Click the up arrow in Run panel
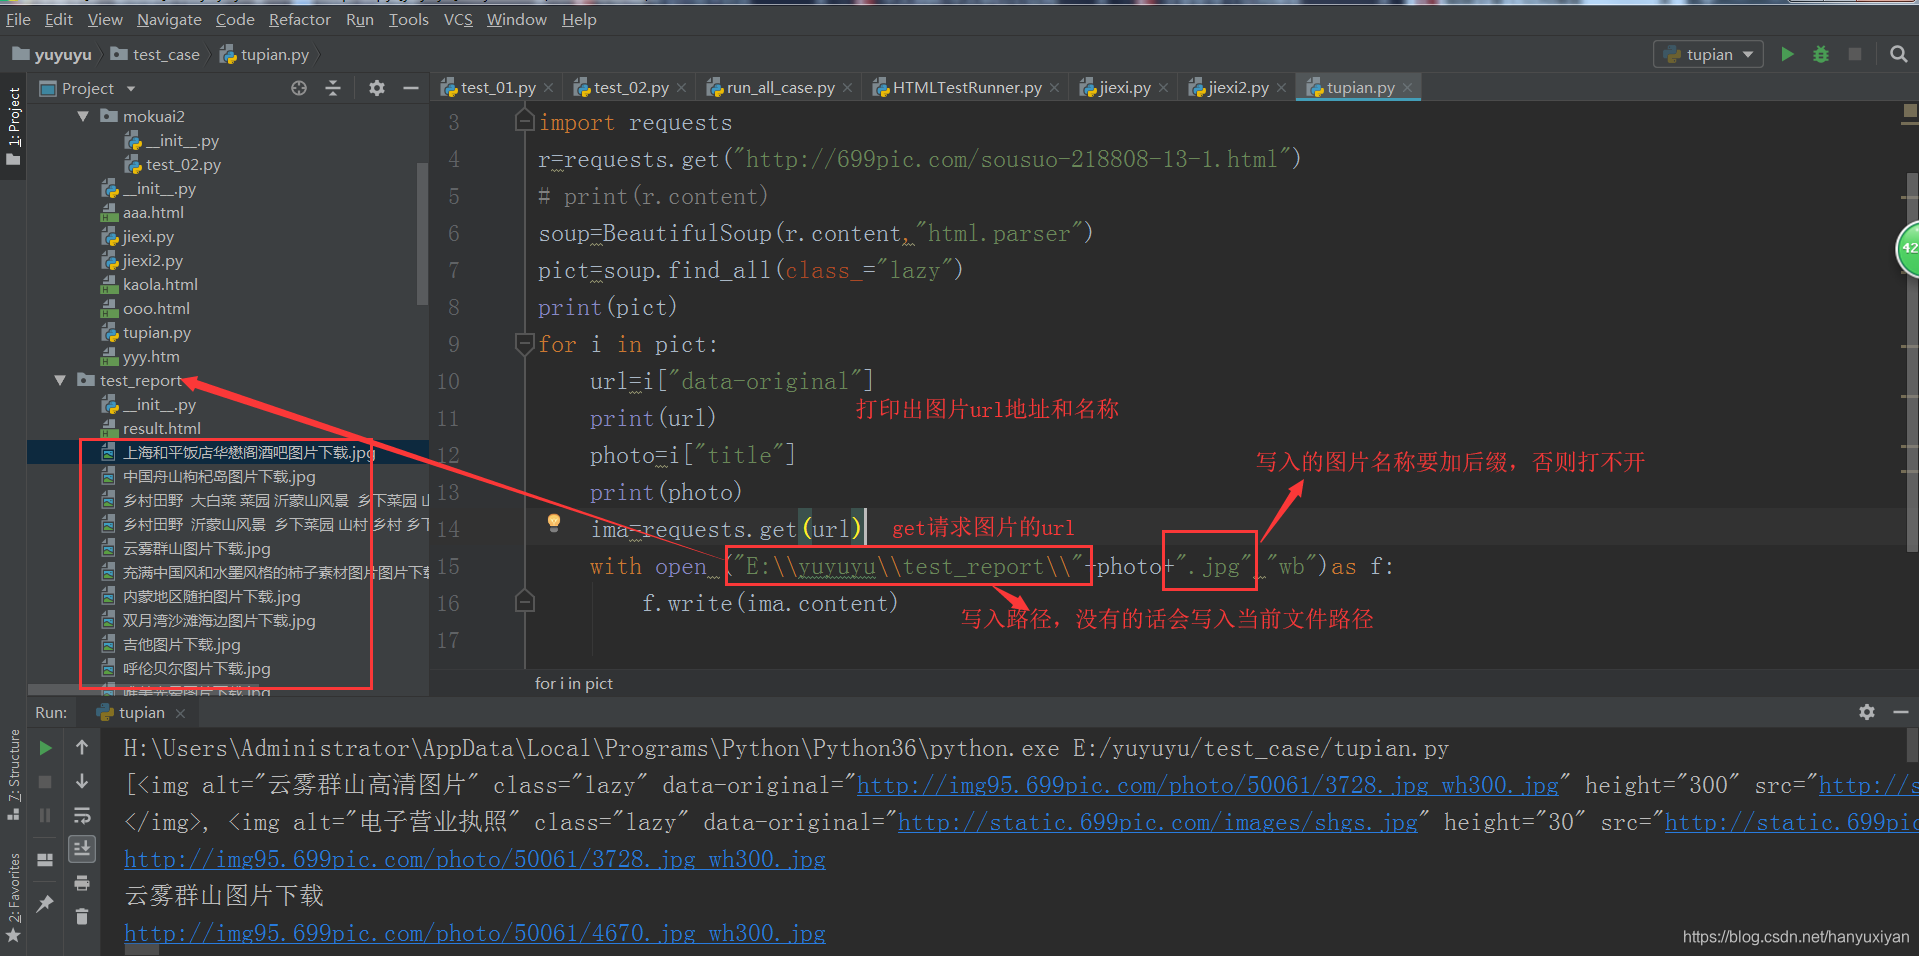The width and height of the screenshot is (1919, 956). (x=82, y=747)
